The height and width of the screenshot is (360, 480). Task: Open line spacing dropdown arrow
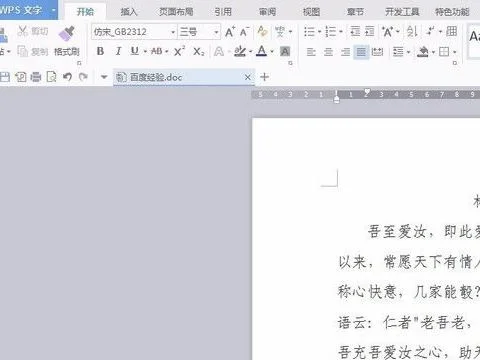(408, 52)
